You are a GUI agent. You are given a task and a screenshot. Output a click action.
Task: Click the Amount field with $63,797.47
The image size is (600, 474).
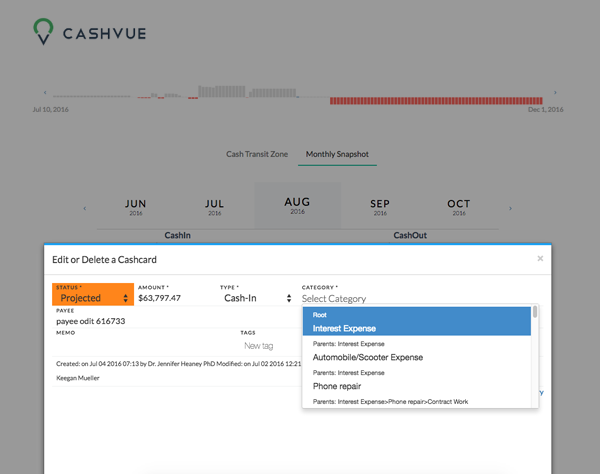point(175,298)
